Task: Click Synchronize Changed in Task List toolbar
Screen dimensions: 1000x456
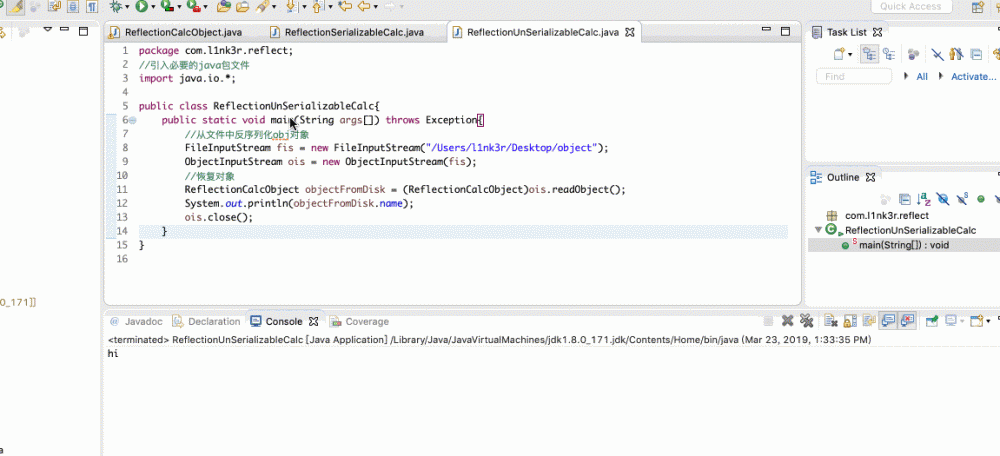Action: [995, 54]
